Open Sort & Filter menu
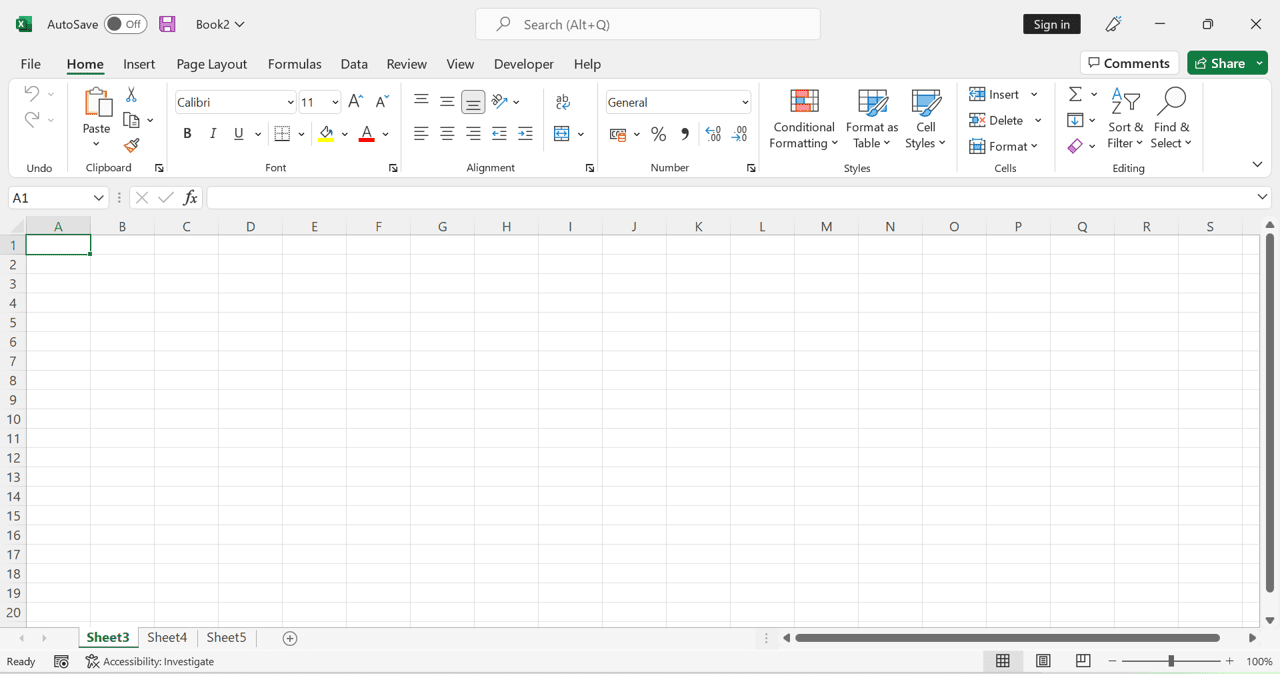The width and height of the screenshot is (1280, 674). pos(1125,119)
